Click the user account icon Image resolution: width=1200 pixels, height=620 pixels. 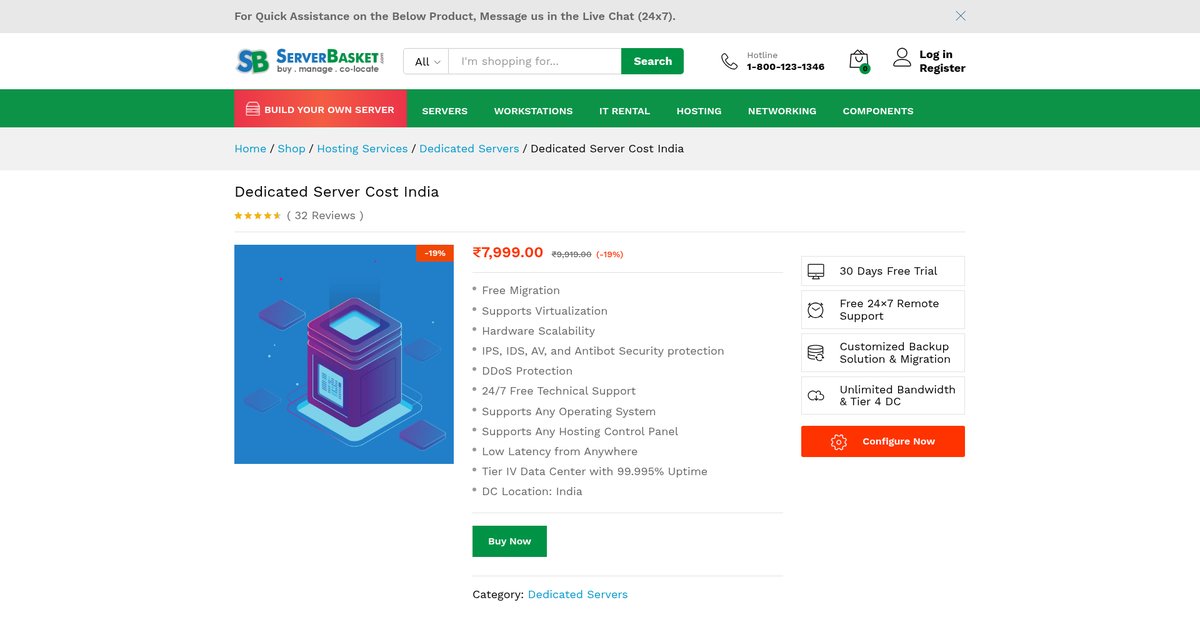(x=902, y=58)
